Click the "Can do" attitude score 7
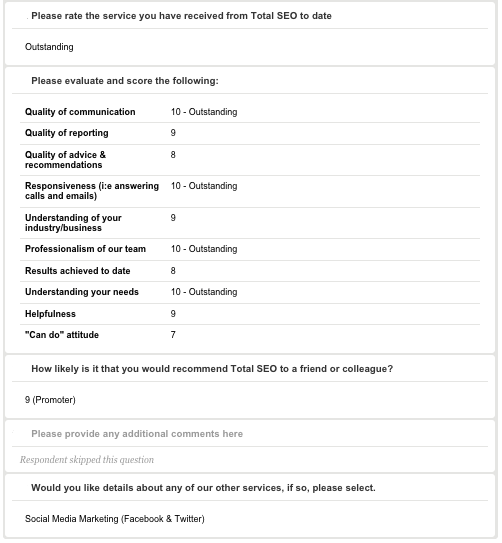Image resolution: width=502 pixels, height=543 pixels. coord(173,335)
